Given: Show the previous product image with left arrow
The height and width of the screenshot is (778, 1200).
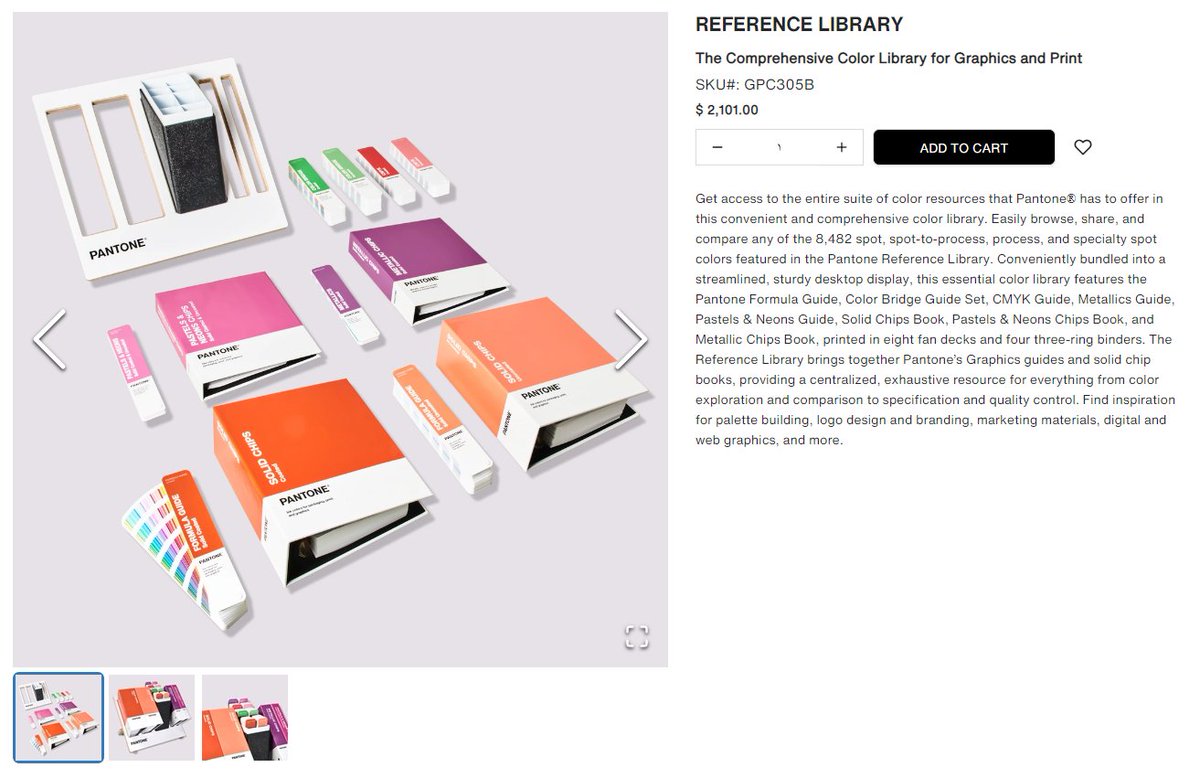Looking at the screenshot, I should [50, 340].
